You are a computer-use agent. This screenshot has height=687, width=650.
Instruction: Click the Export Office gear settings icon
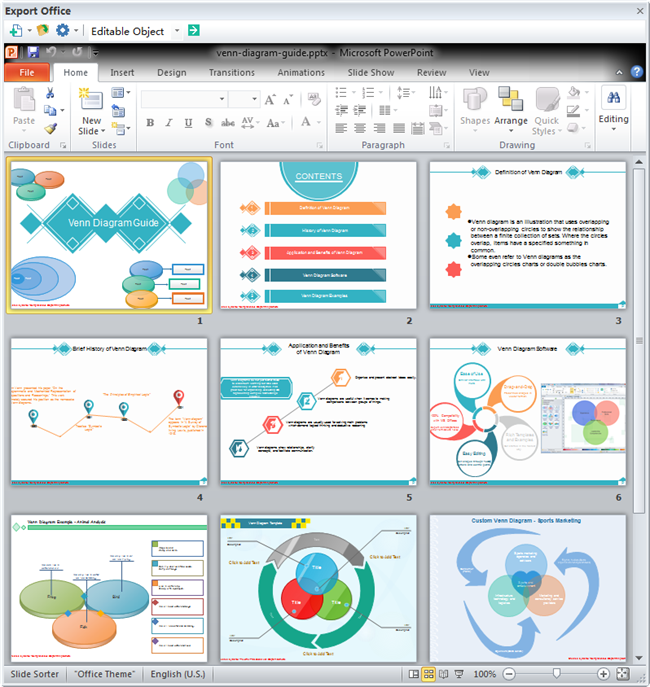point(63,30)
